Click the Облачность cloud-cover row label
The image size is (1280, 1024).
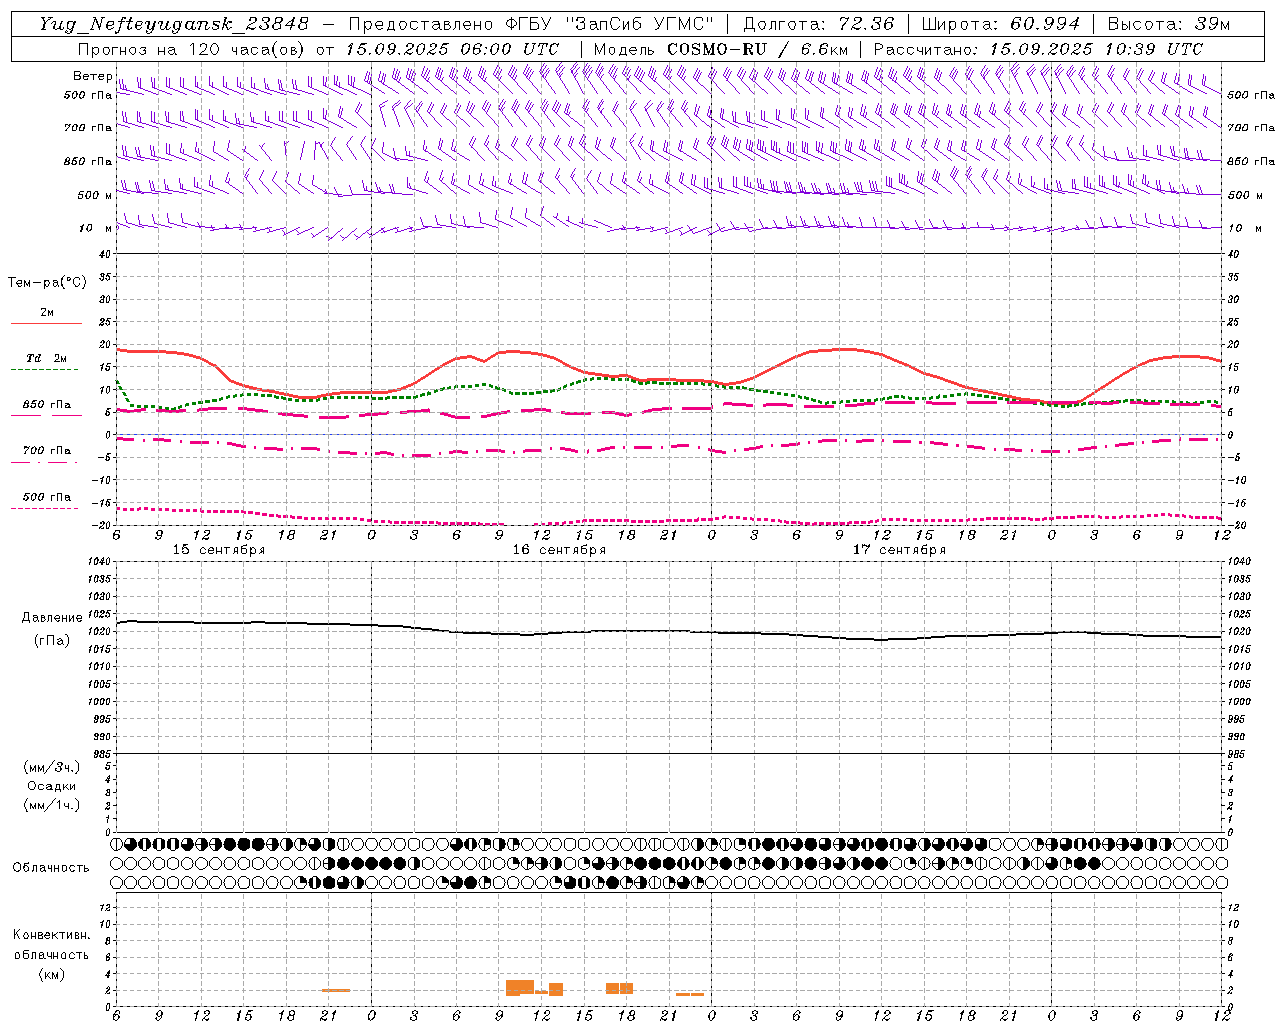(51, 868)
